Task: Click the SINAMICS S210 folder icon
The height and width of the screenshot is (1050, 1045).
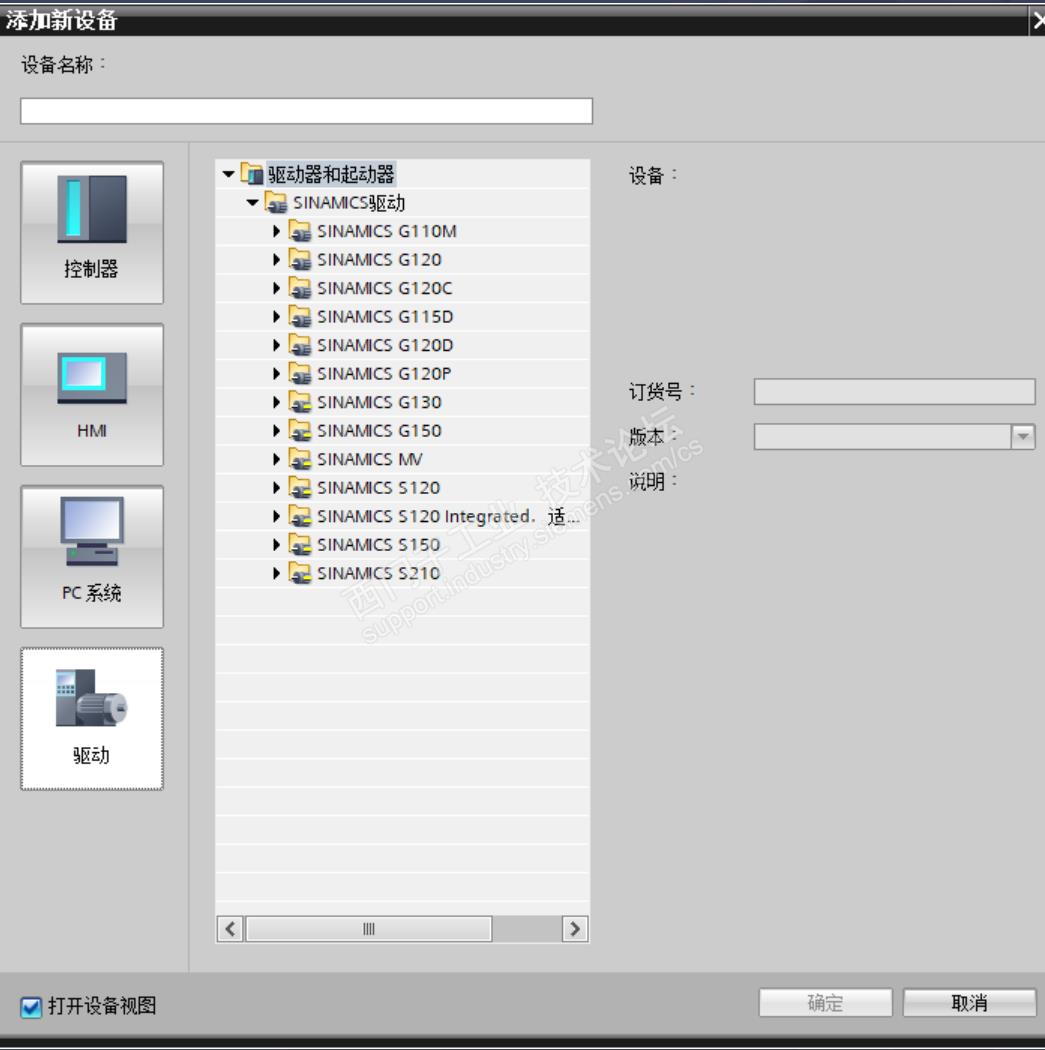Action: tap(300, 573)
